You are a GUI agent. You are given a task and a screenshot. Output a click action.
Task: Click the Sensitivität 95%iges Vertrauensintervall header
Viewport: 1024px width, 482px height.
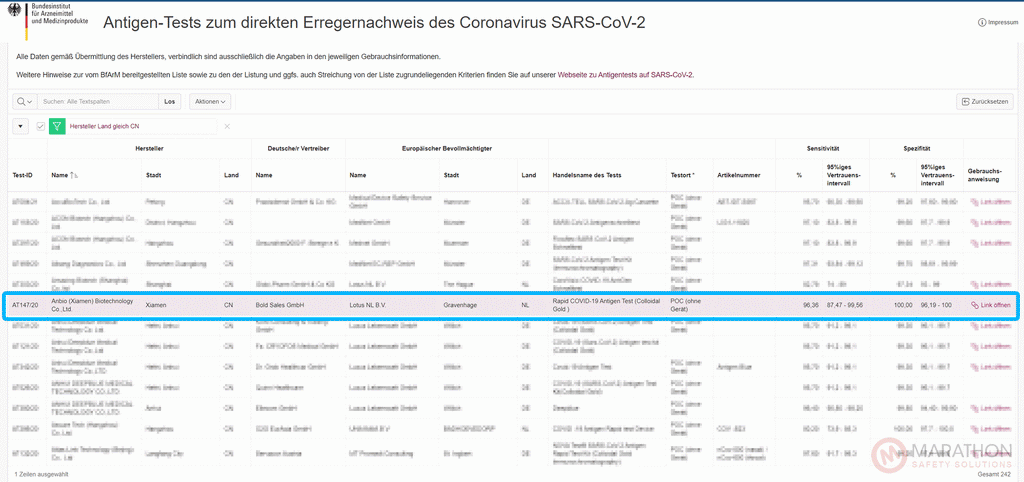(x=842, y=176)
